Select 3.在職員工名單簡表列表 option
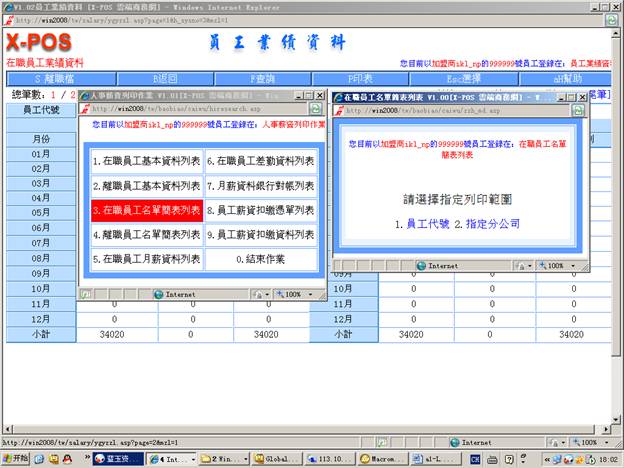This screenshot has height=468, width=624. [x=147, y=210]
